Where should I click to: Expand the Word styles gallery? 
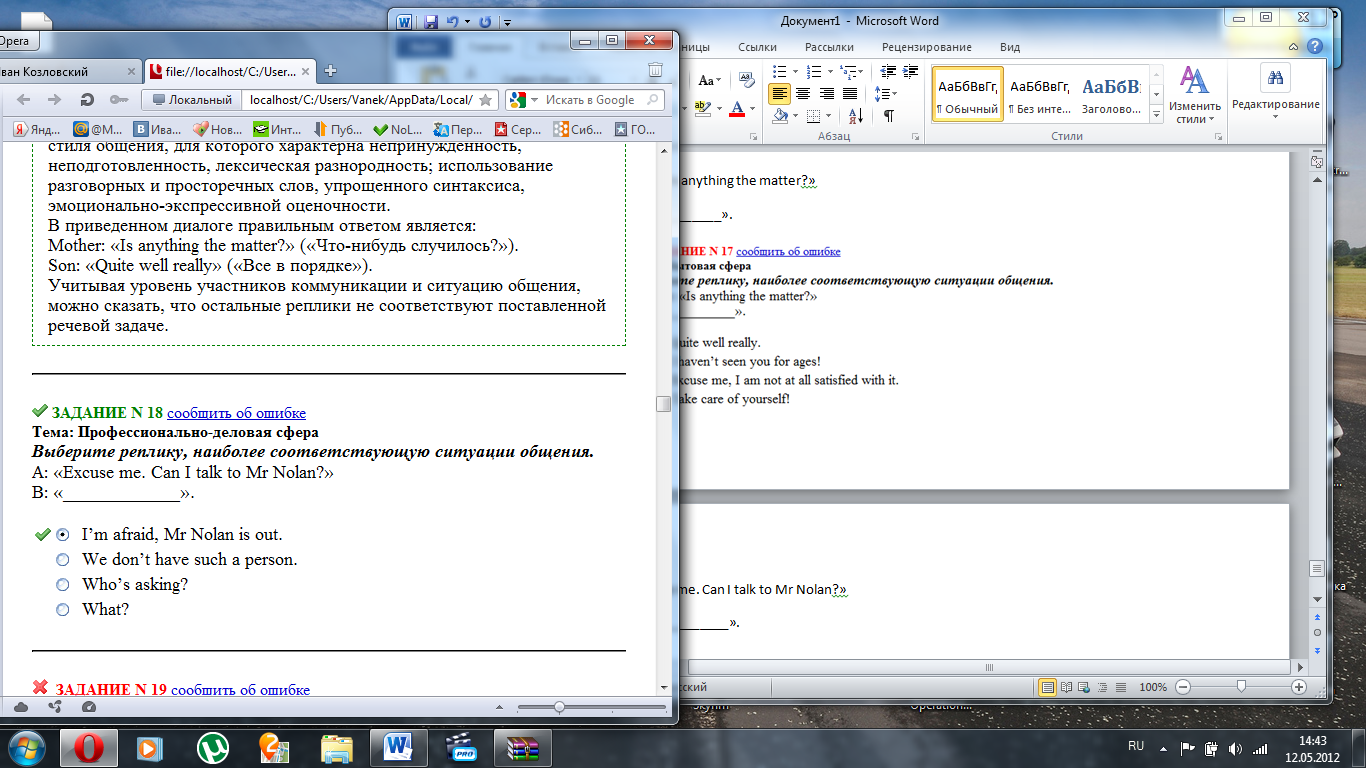point(1157,116)
